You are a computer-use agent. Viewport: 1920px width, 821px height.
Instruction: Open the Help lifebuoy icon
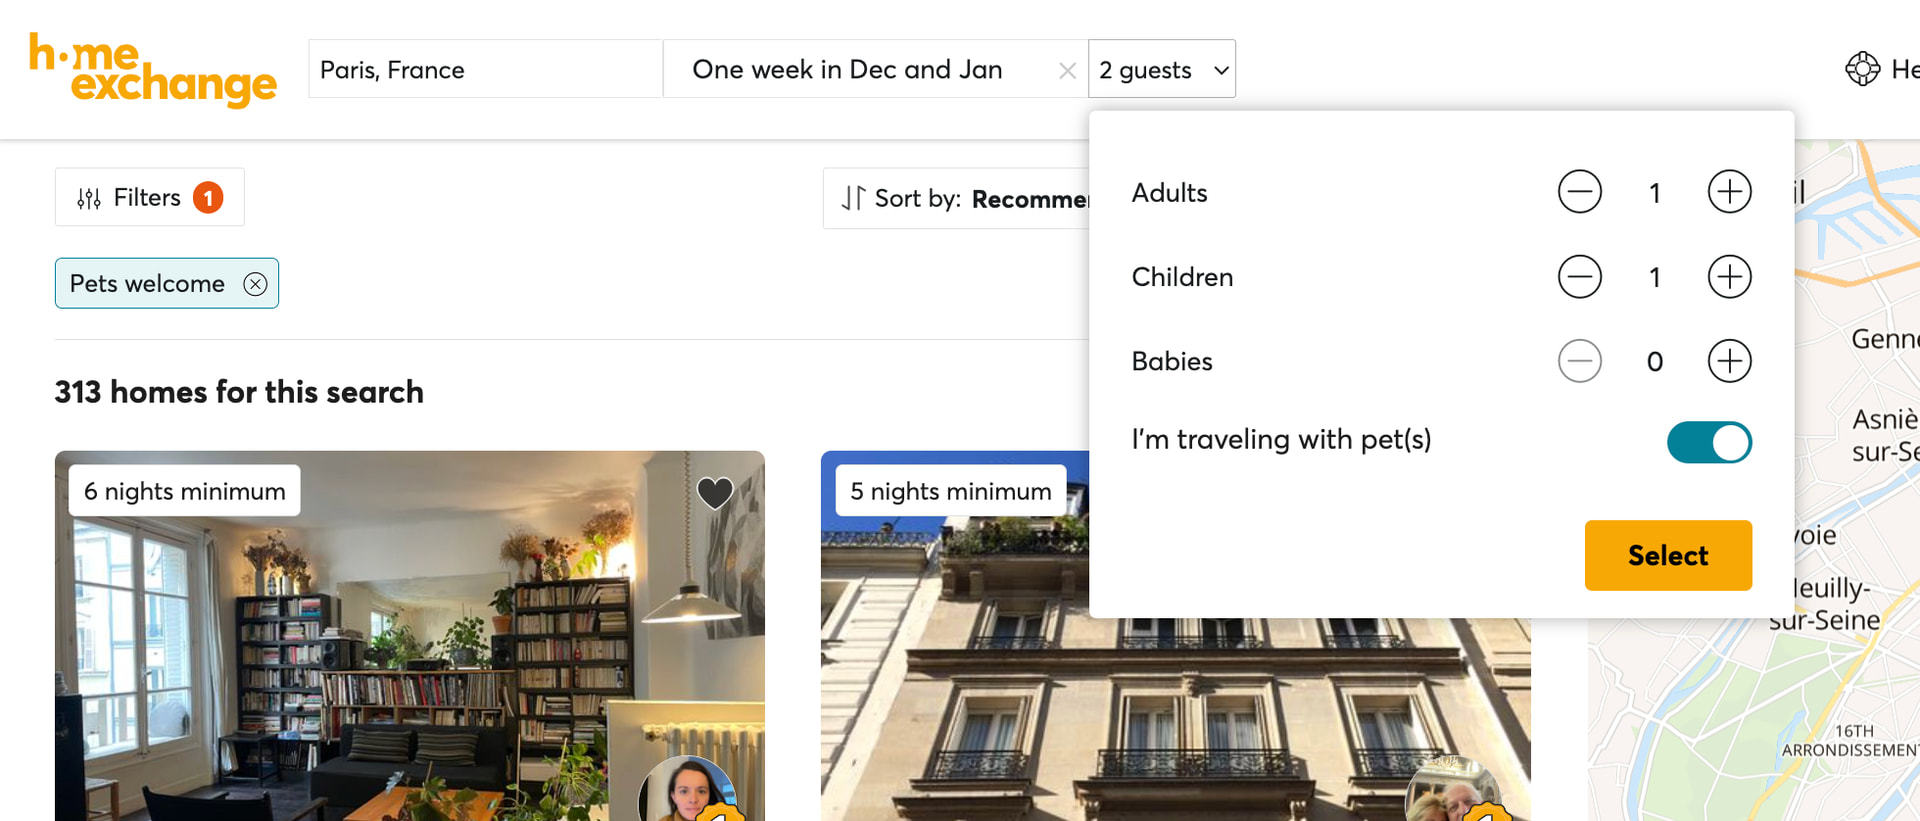coord(1862,69)
